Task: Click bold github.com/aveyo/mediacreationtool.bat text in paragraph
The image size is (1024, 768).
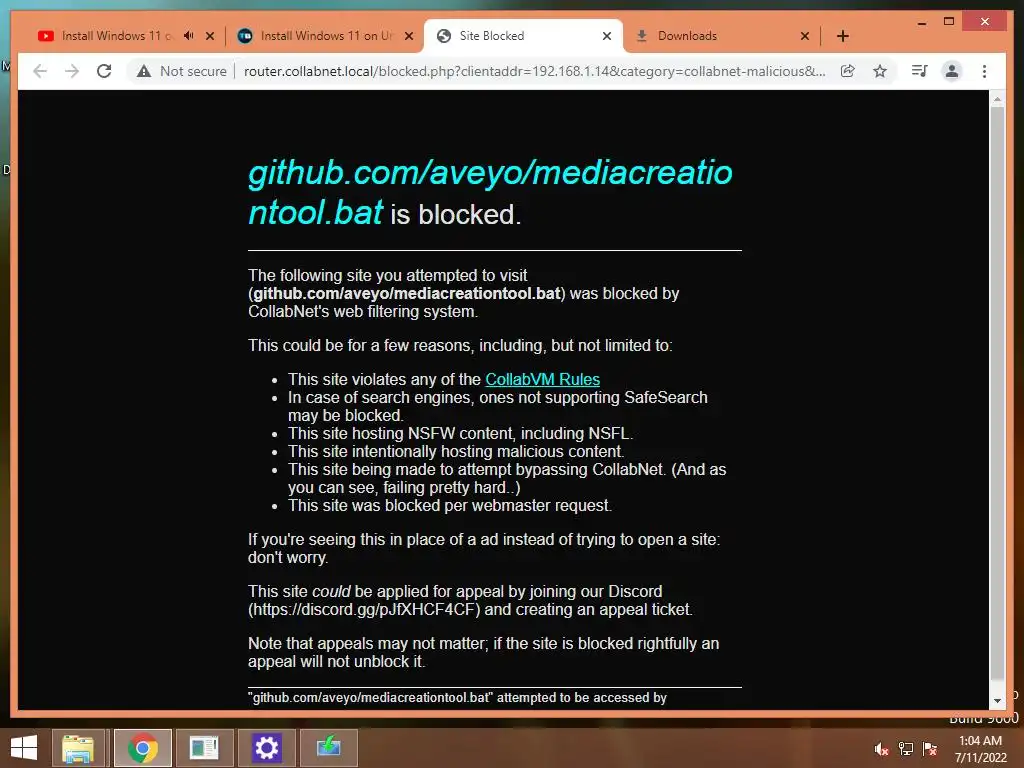Action: (x=407, y=293)
